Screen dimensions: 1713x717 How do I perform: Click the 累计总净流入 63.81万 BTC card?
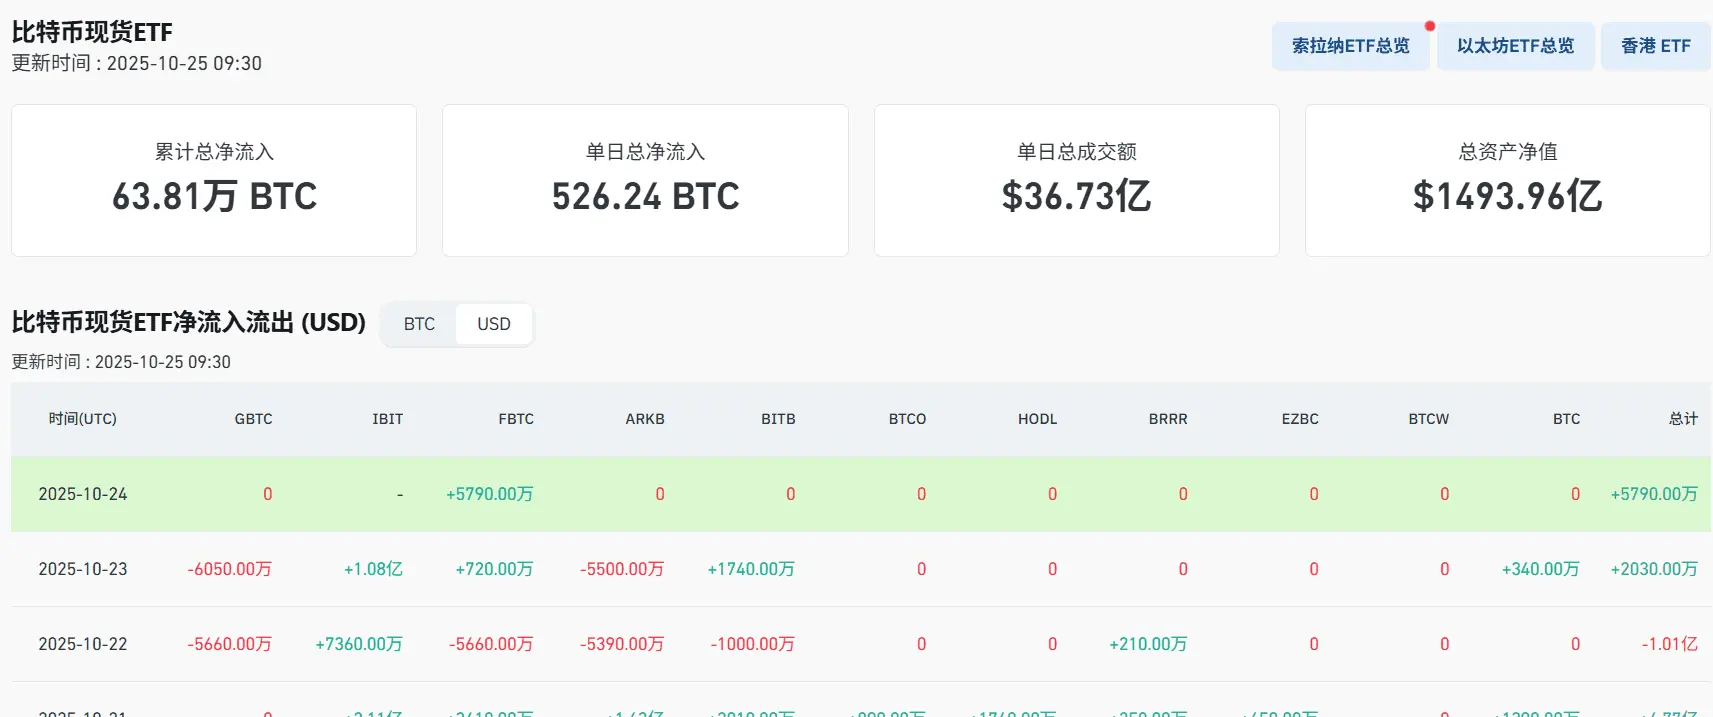(214, 180)
